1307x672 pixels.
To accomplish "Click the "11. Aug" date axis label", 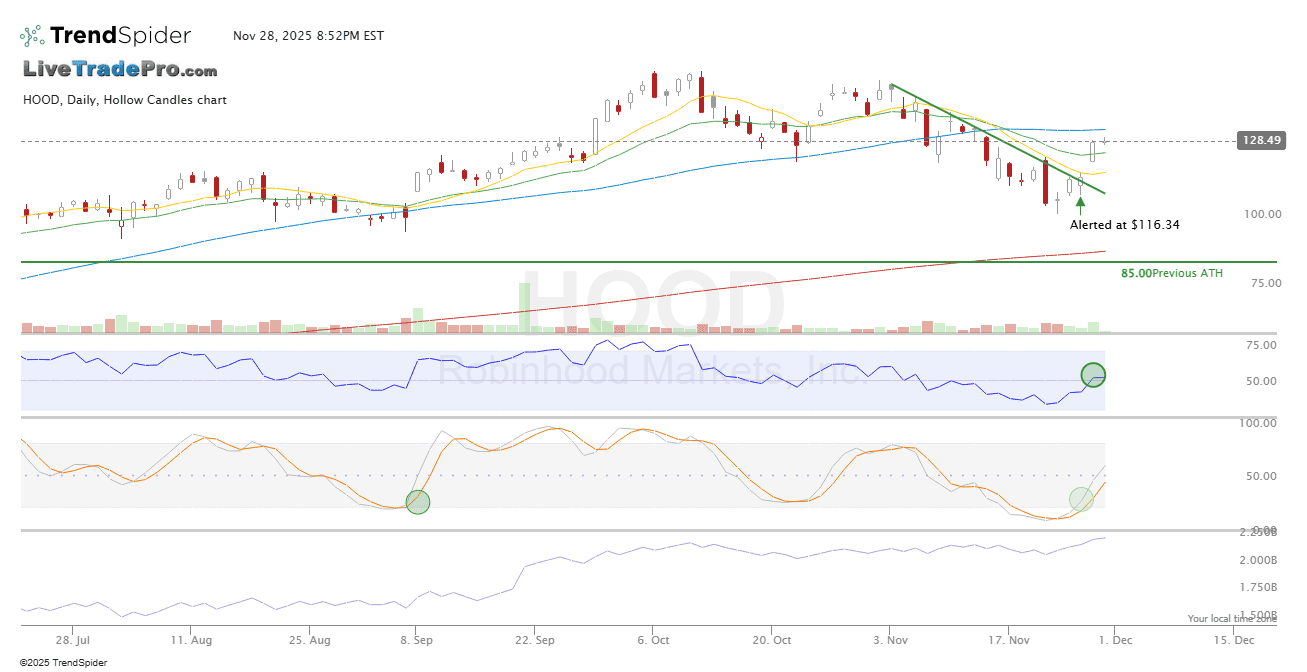I will [x=191, y=638].
